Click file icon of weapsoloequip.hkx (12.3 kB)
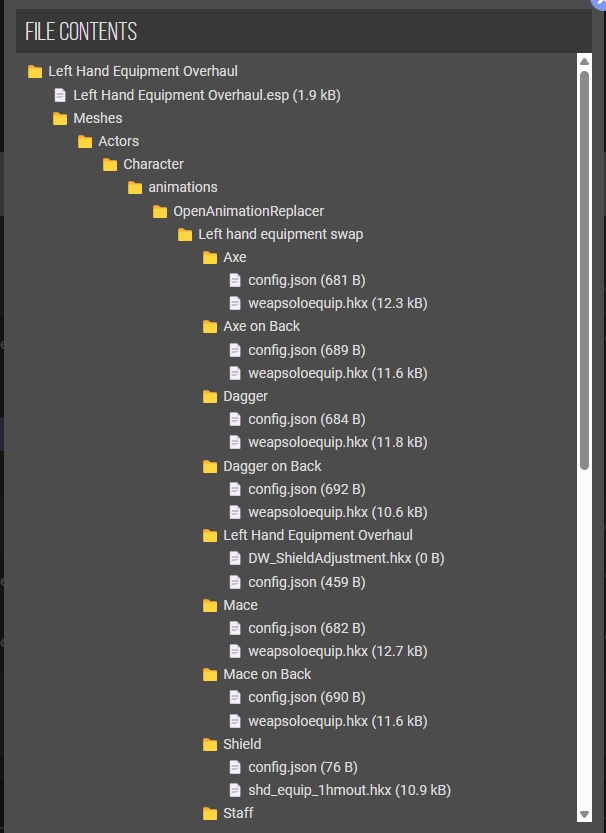Screen dimensions: 606x833 tap(235, 303)
